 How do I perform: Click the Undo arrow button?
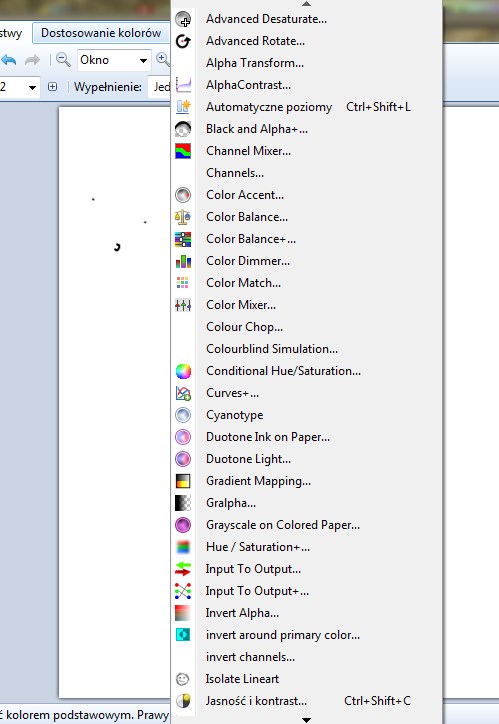(x=9, y=60)
